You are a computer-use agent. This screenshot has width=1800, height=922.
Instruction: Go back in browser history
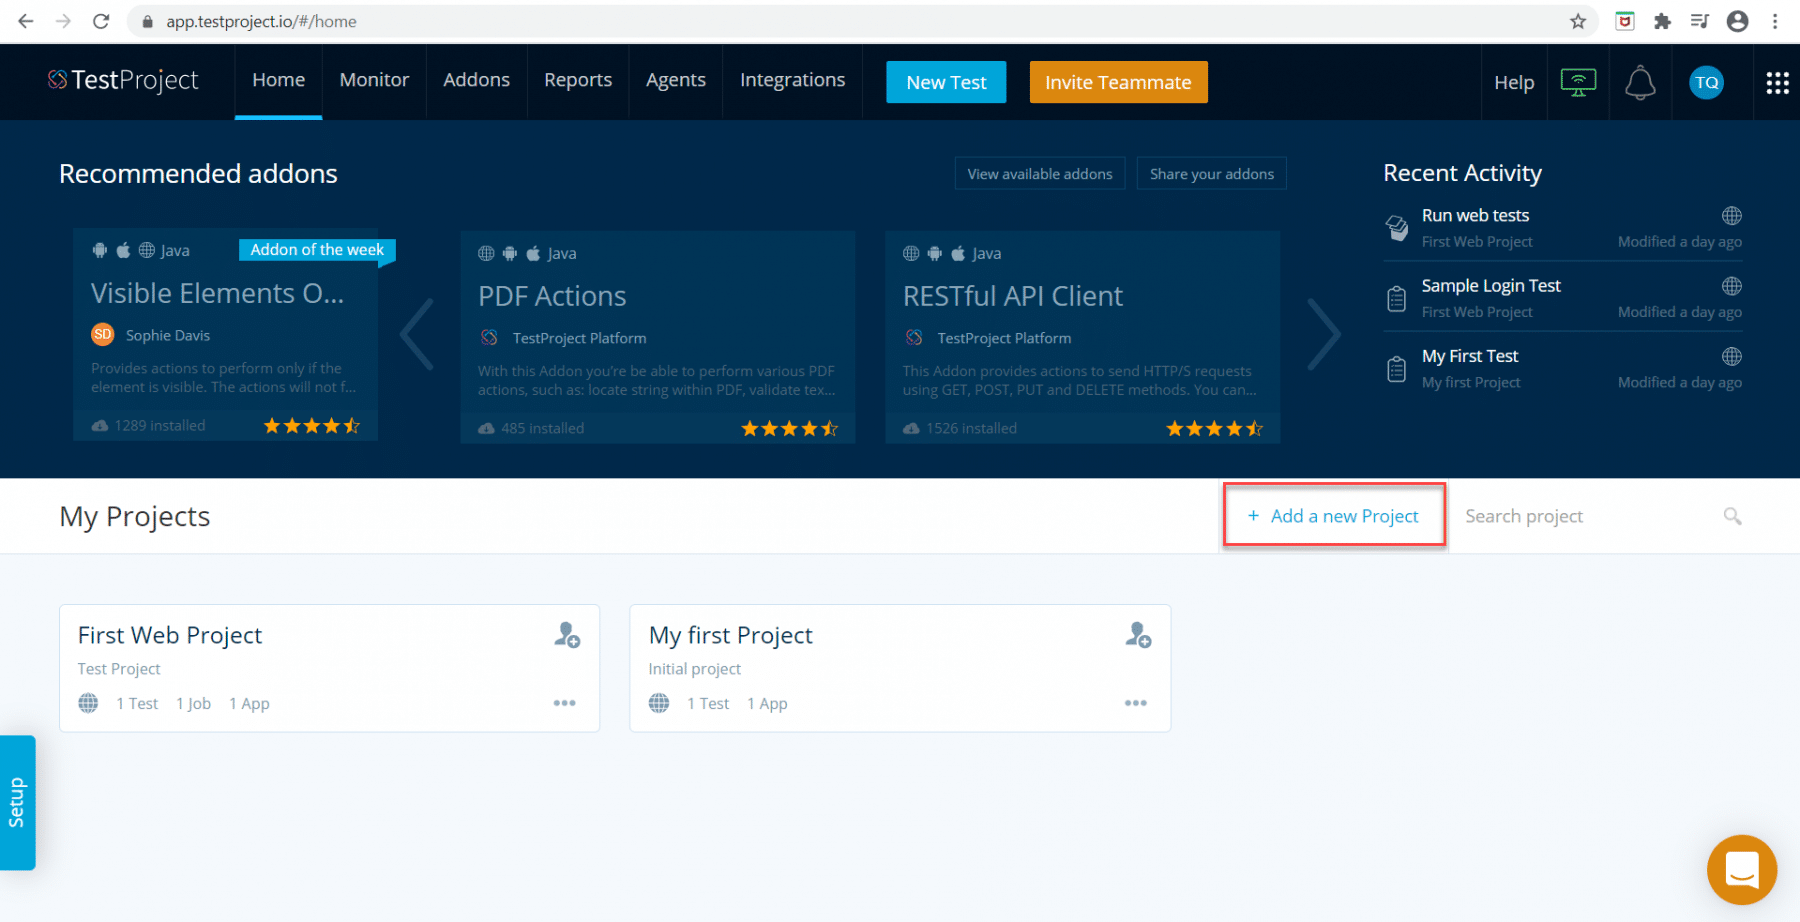[26, 21]
